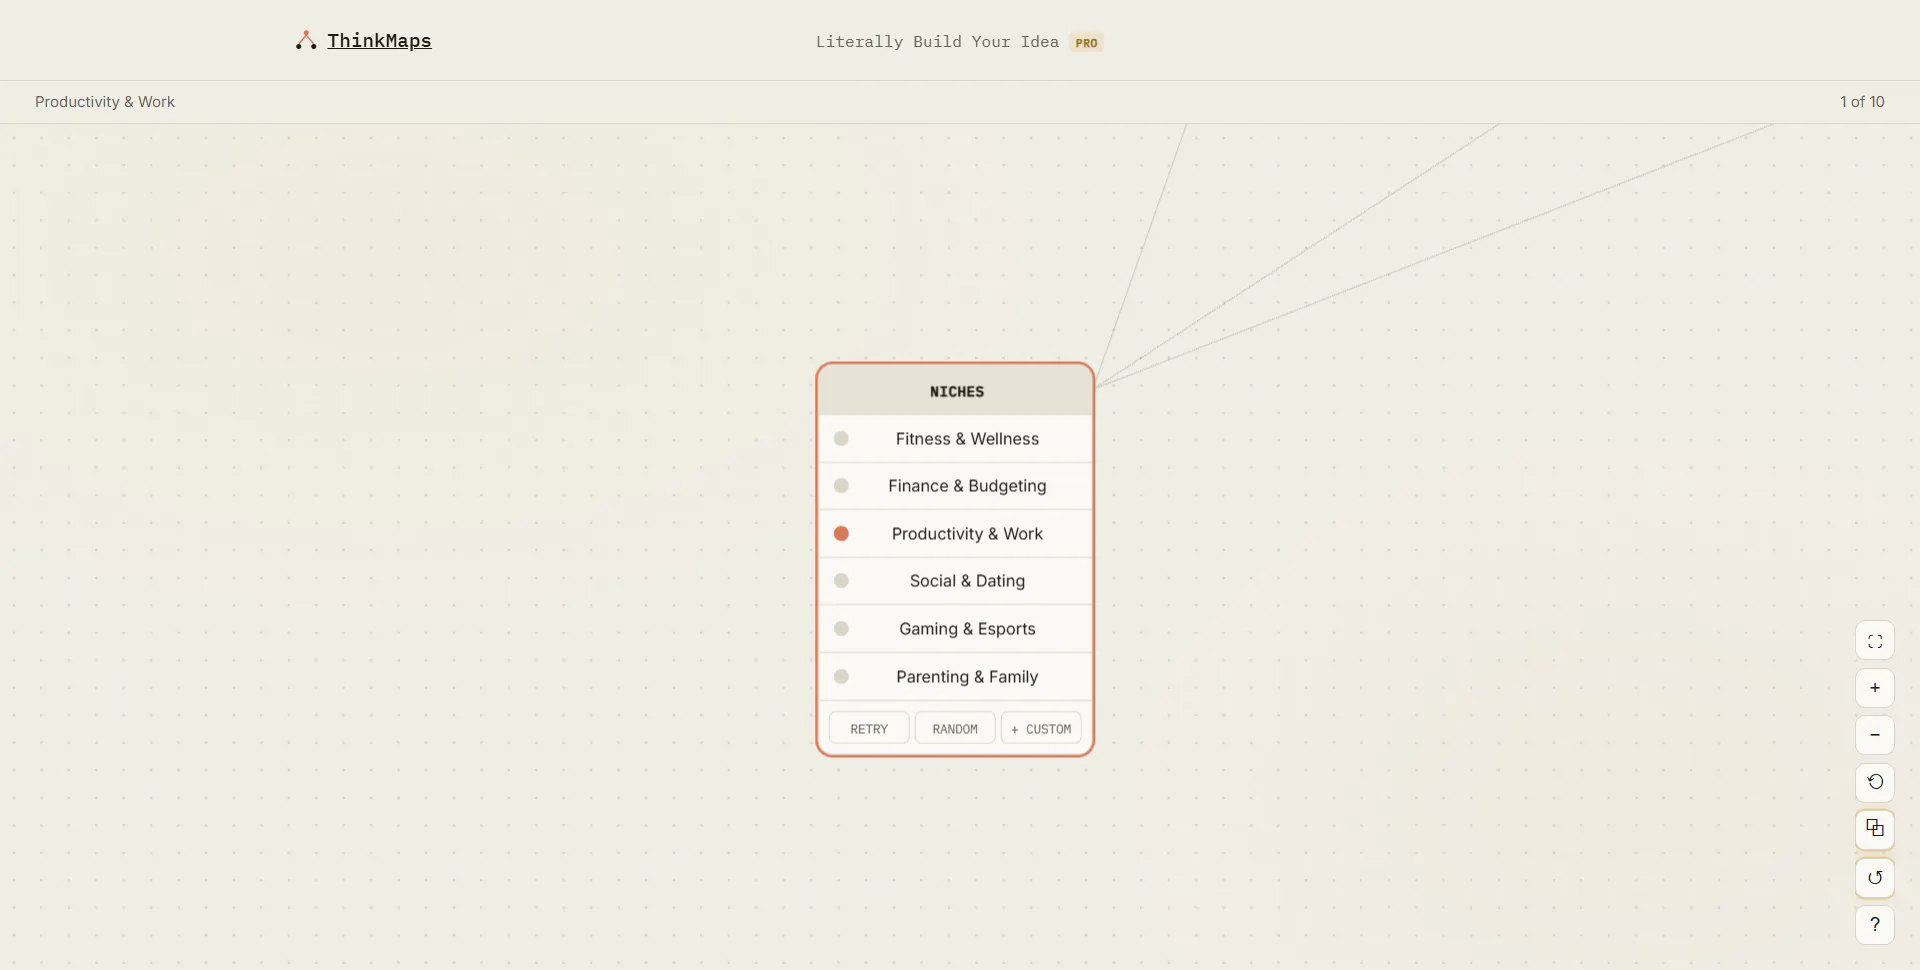The height and width of the screenshot is (970, 1920).
Task: Select the Fitness & Wellness radio dot
Action: pyautogui.click(x=841, y=438)
